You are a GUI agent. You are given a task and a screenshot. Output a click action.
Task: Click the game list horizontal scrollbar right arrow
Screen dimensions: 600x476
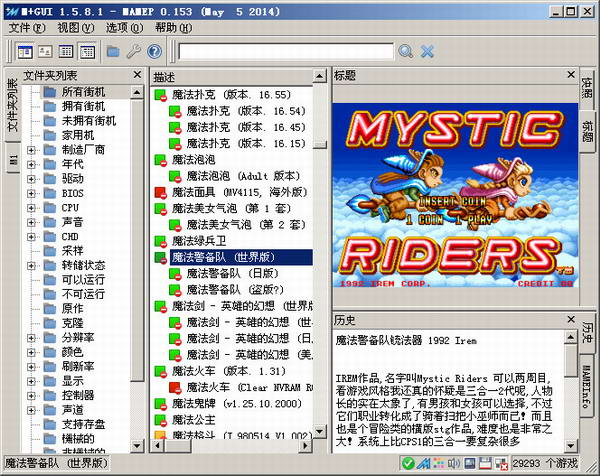click(305, 445)
